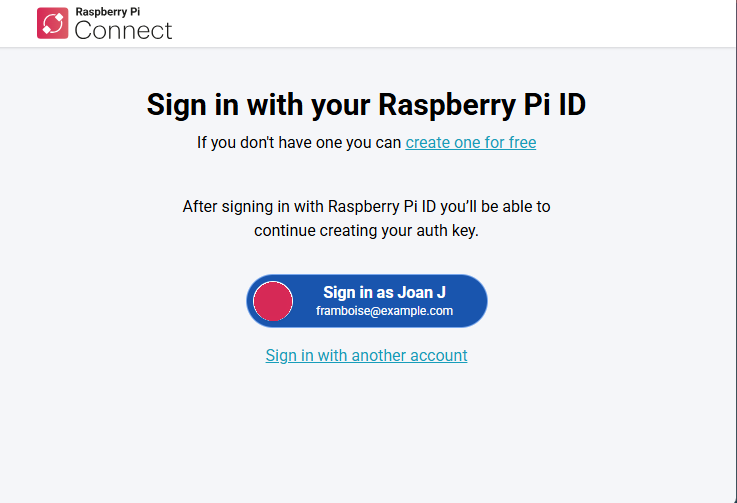Click the word "free" in the create link

[x=522, y=142]
